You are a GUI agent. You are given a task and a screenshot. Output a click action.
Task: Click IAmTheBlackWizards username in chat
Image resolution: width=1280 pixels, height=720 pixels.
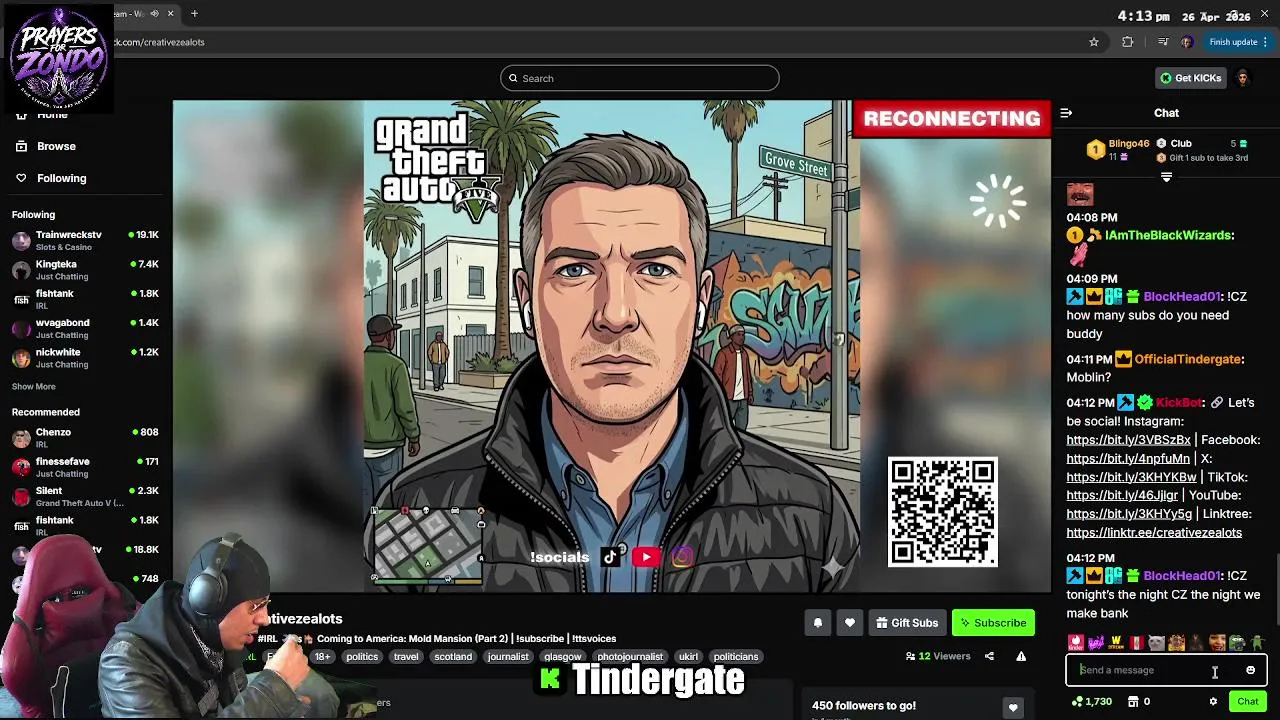(x=1169, y=235)
